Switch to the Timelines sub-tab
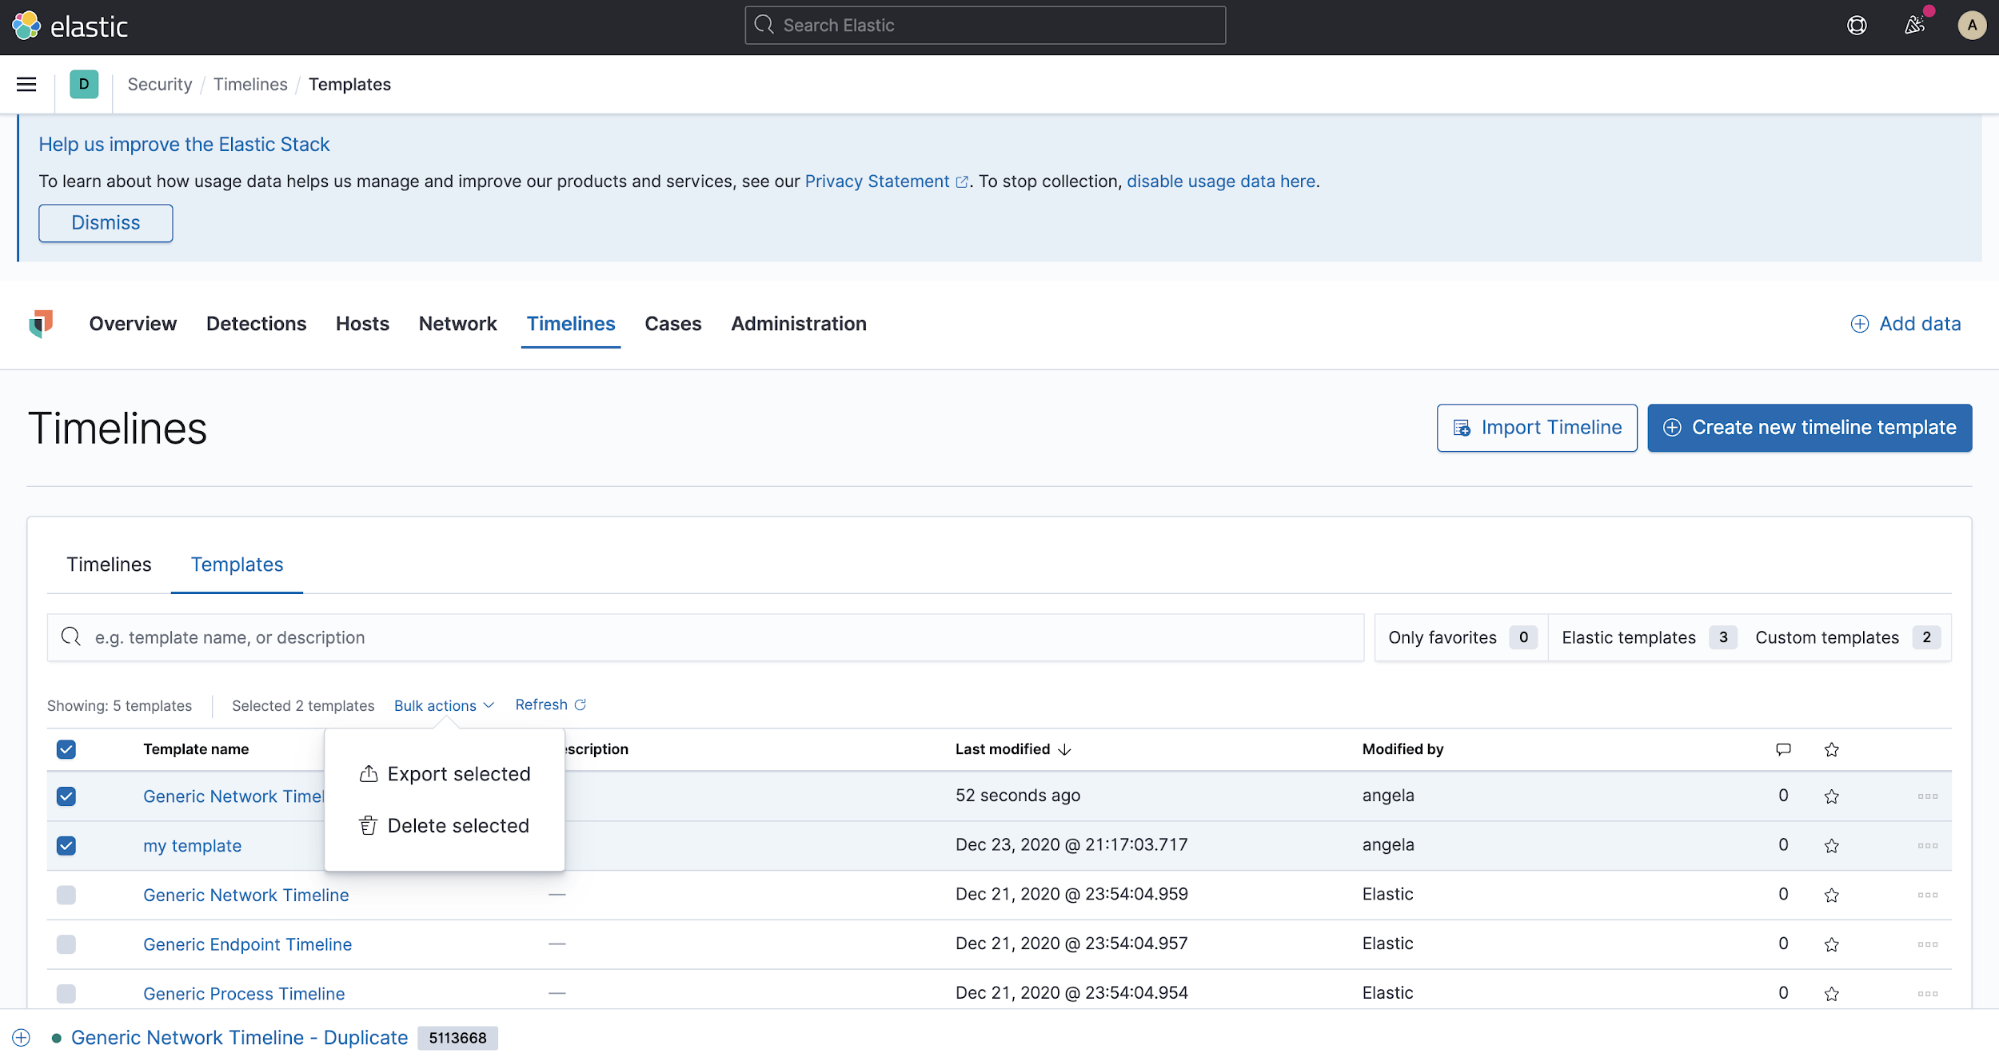This screenshot has height=1062, width=1999. [109, 565]
